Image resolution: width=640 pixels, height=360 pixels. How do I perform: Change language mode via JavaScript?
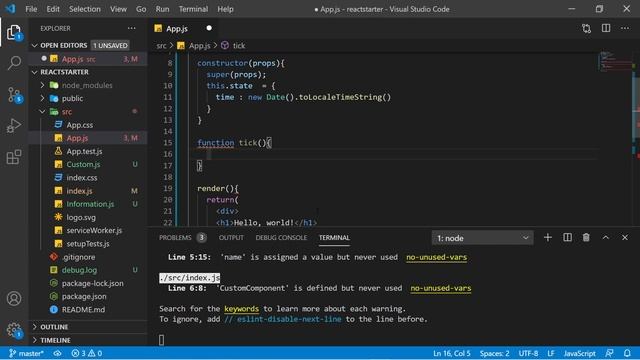(x=579, y=353)
